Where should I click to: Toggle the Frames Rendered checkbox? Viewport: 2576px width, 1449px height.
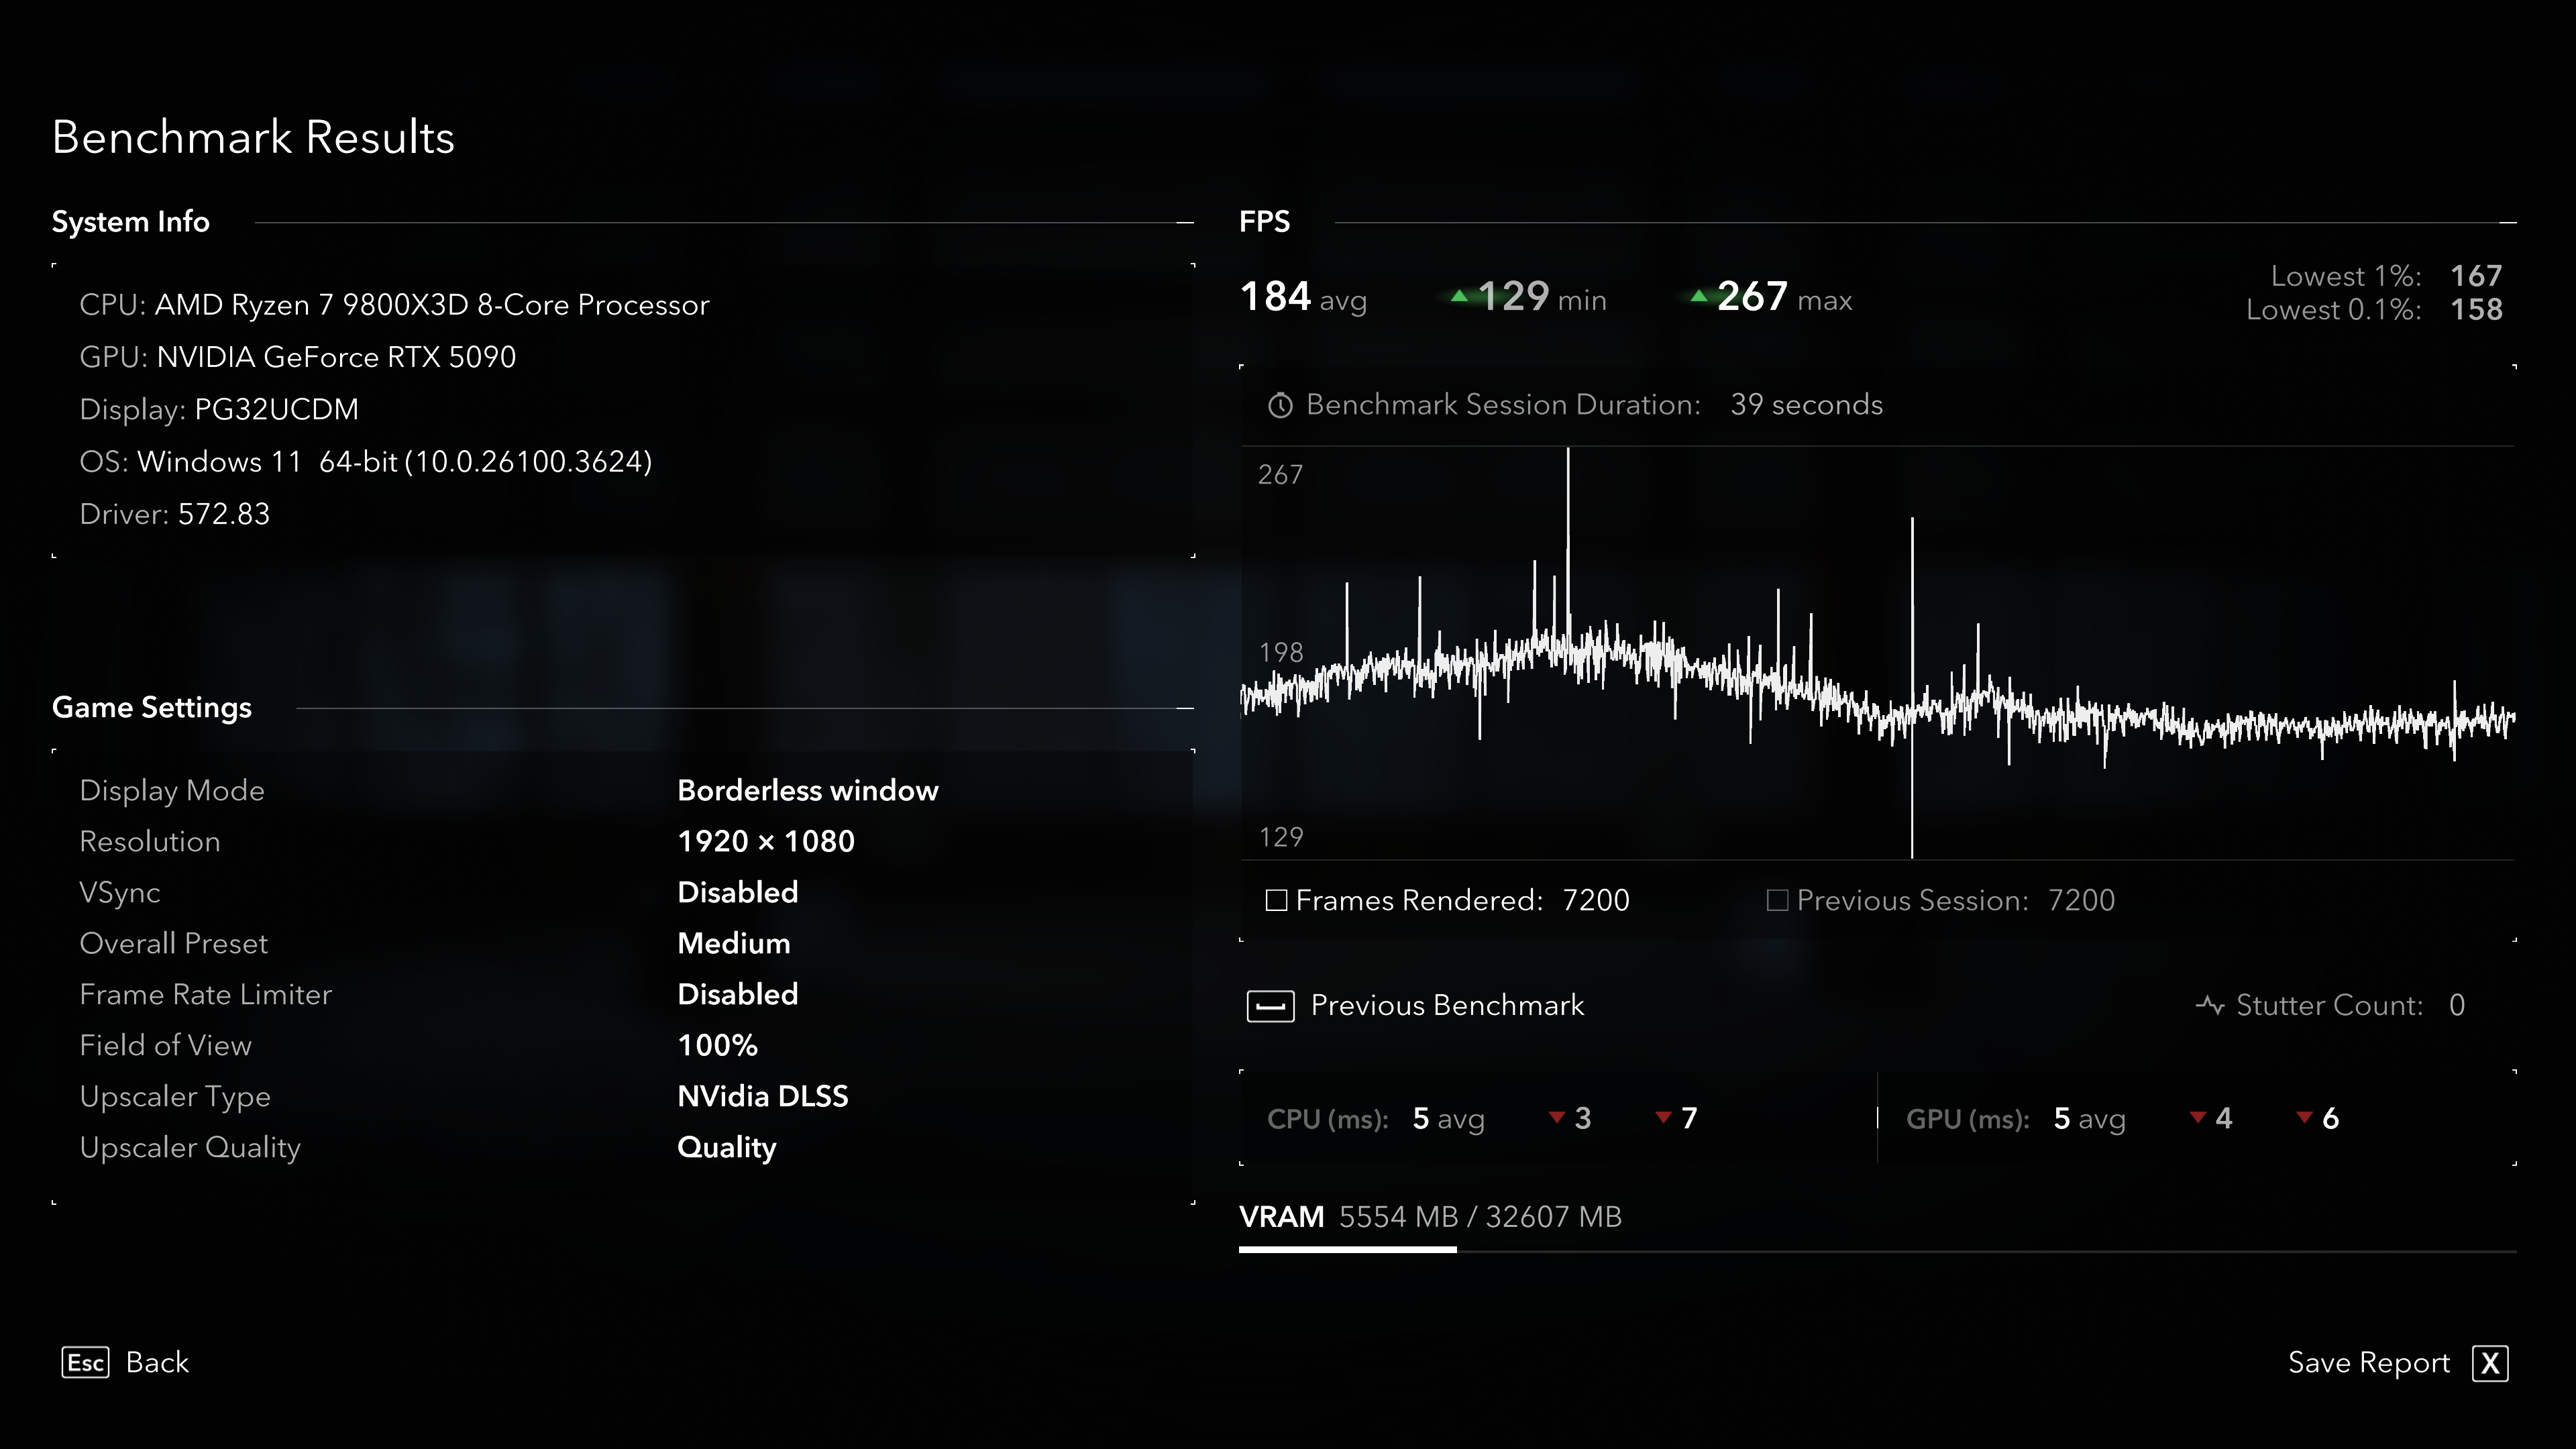click(x=1276, y=900)
